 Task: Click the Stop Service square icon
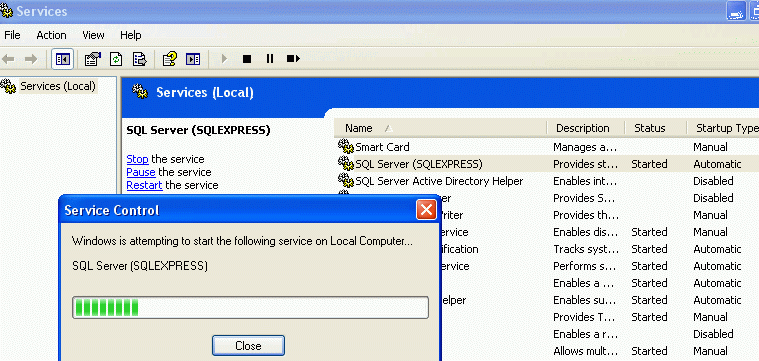pyautogui.click(x=247, y=59)
